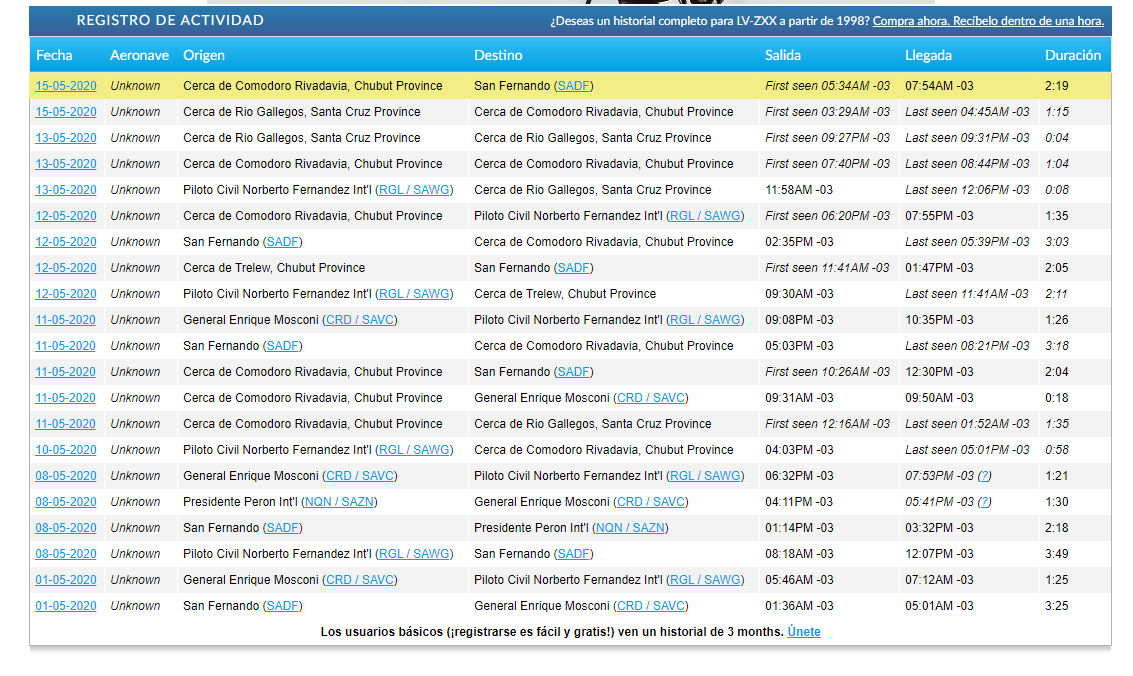Click the 'Duración' column header
The image size is (1133, 676).
click(1072, 55)
